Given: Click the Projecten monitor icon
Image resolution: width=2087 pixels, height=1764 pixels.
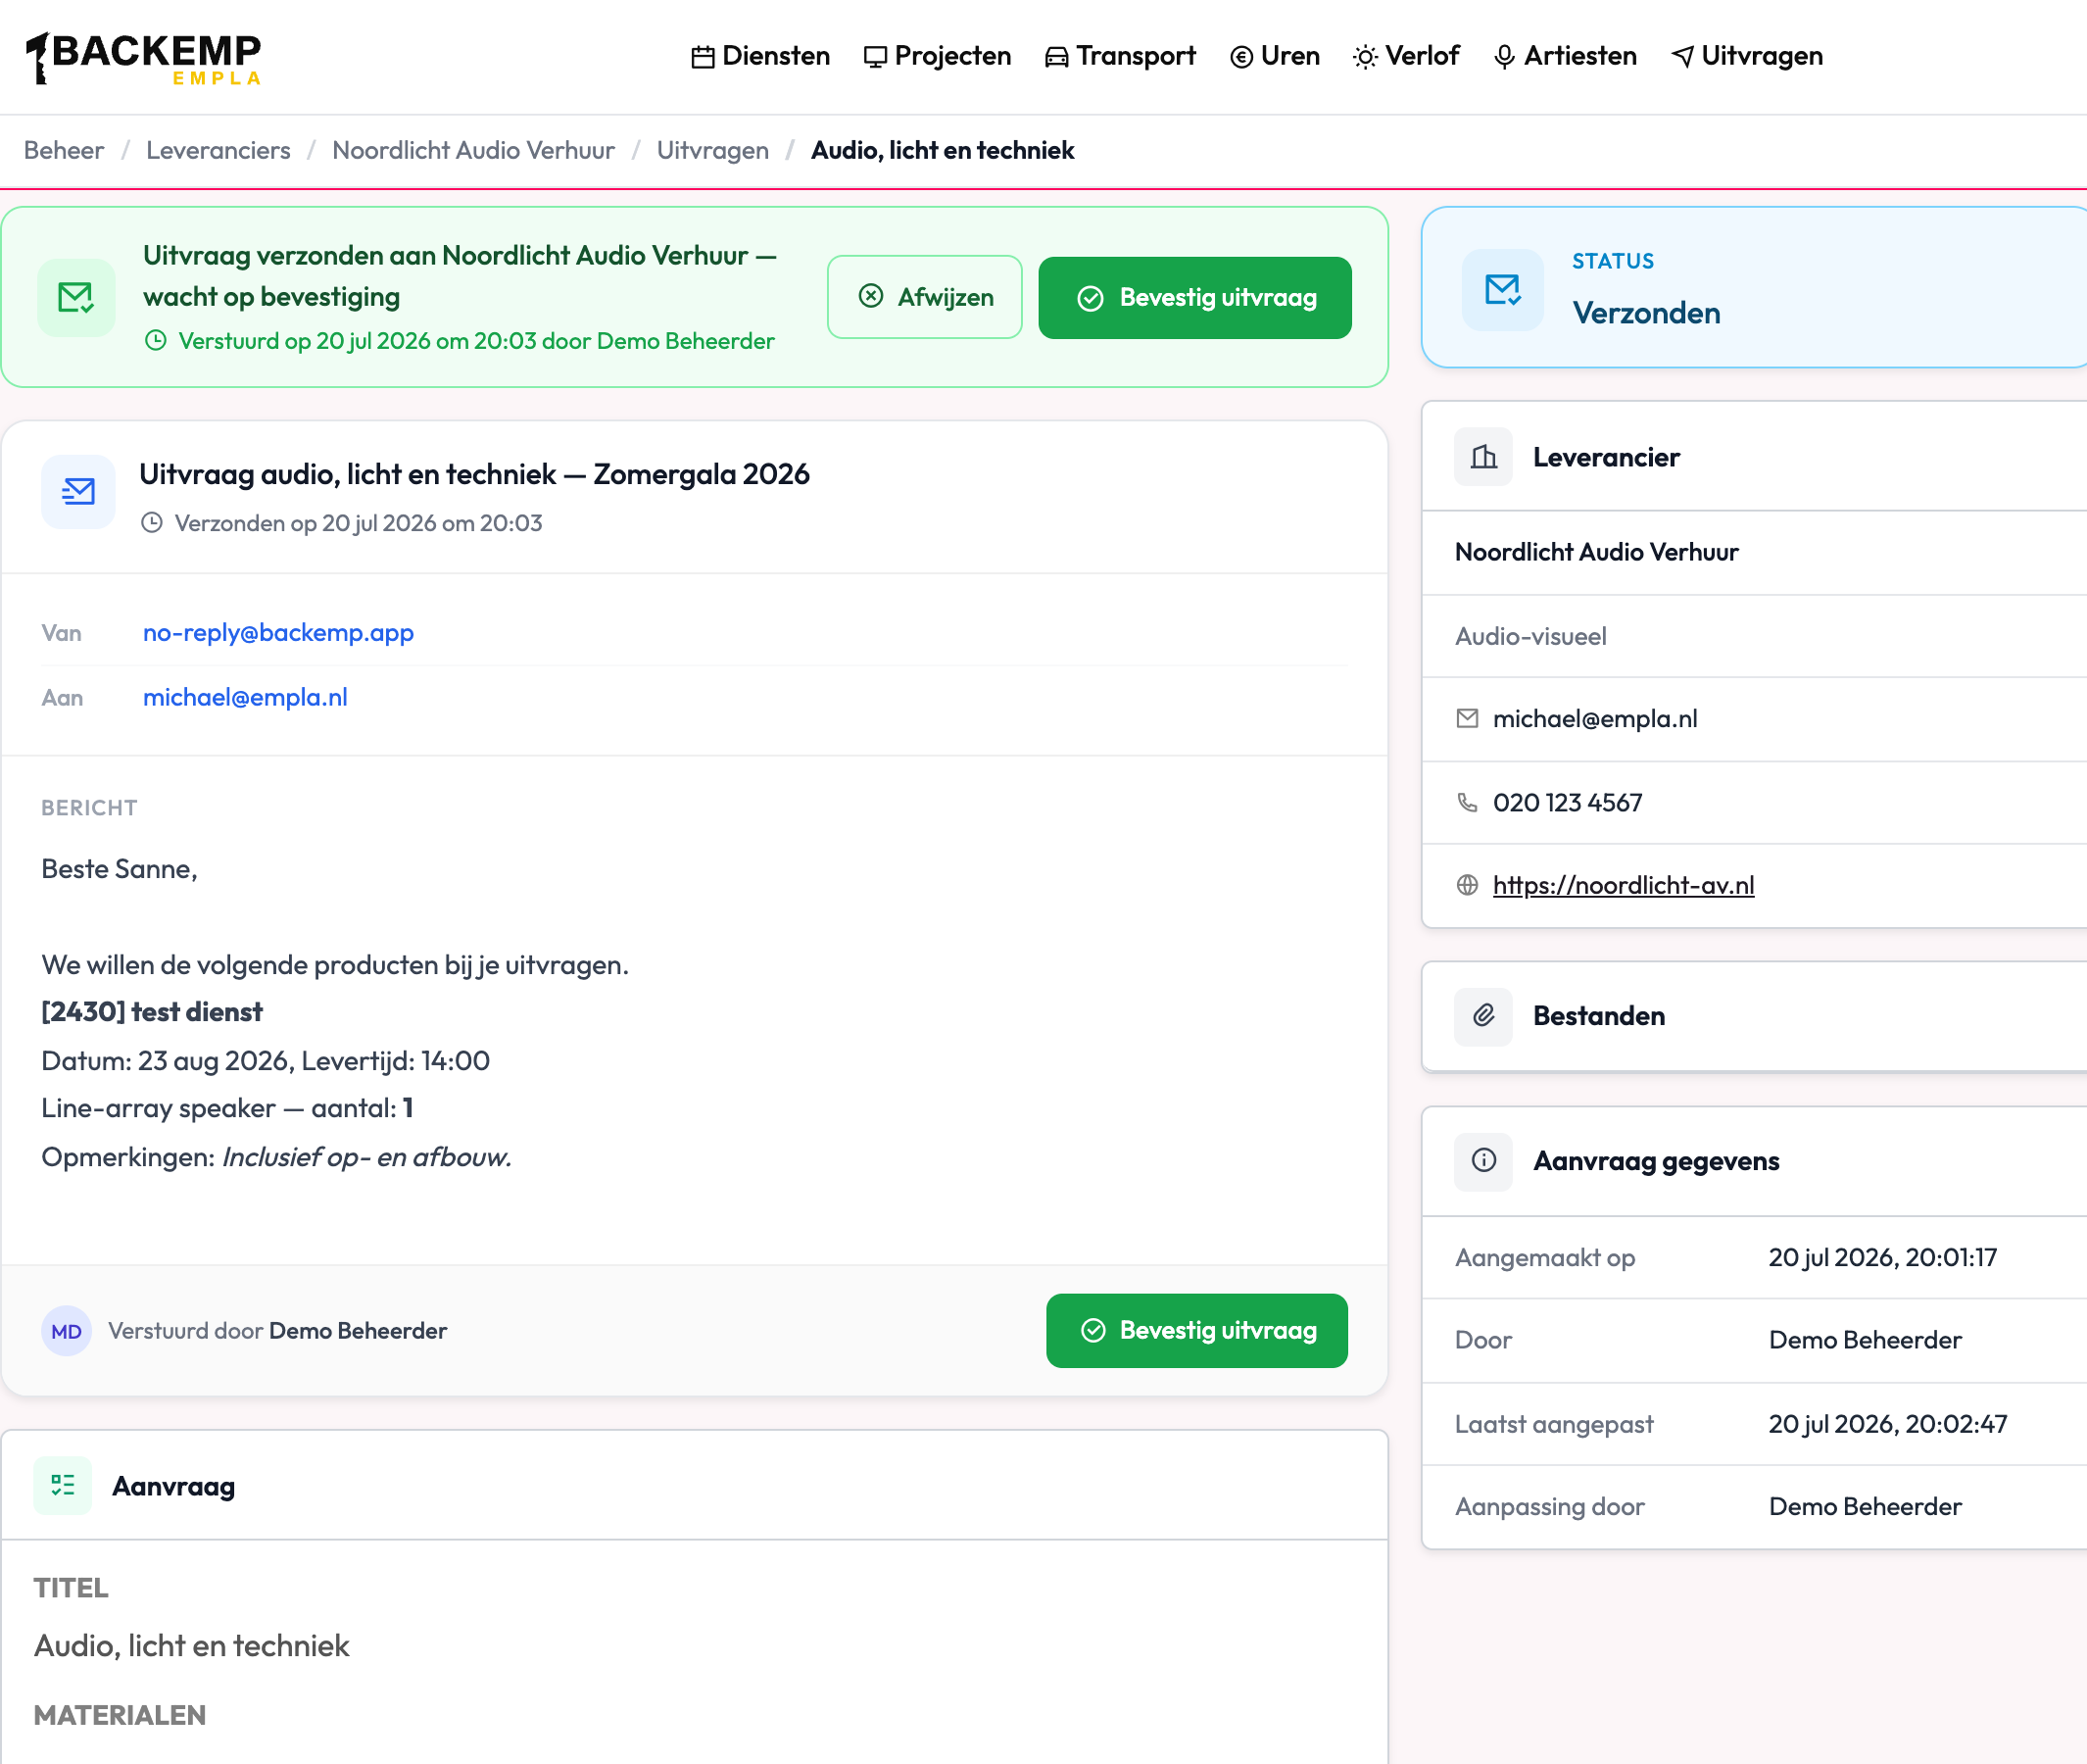Looking at the screenshot, I should point(875,57).
